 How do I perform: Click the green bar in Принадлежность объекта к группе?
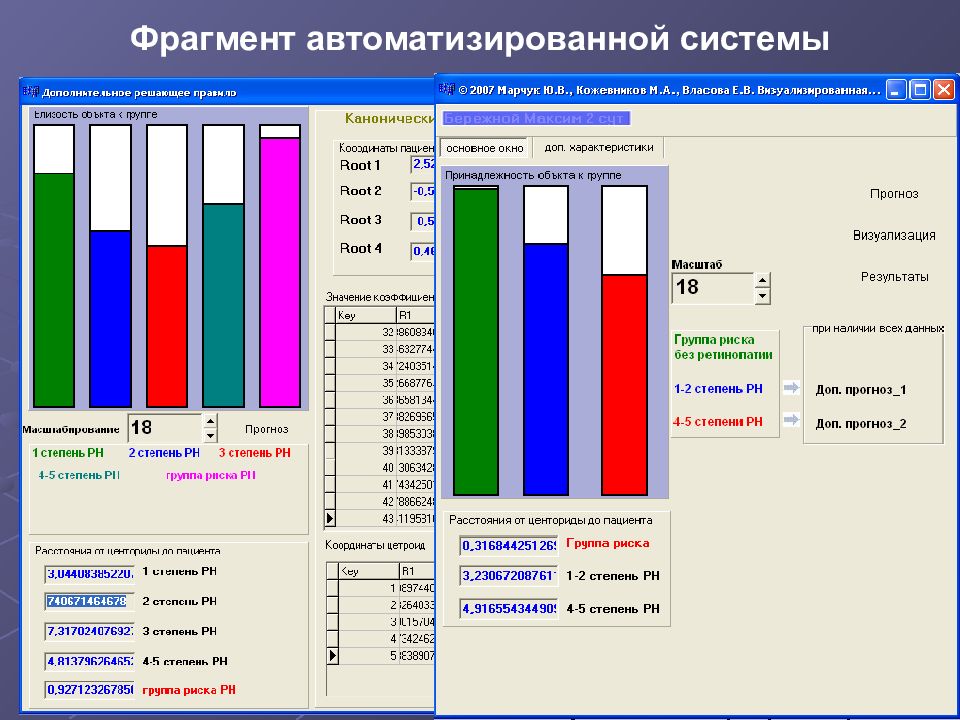click(x=476, y=342)
